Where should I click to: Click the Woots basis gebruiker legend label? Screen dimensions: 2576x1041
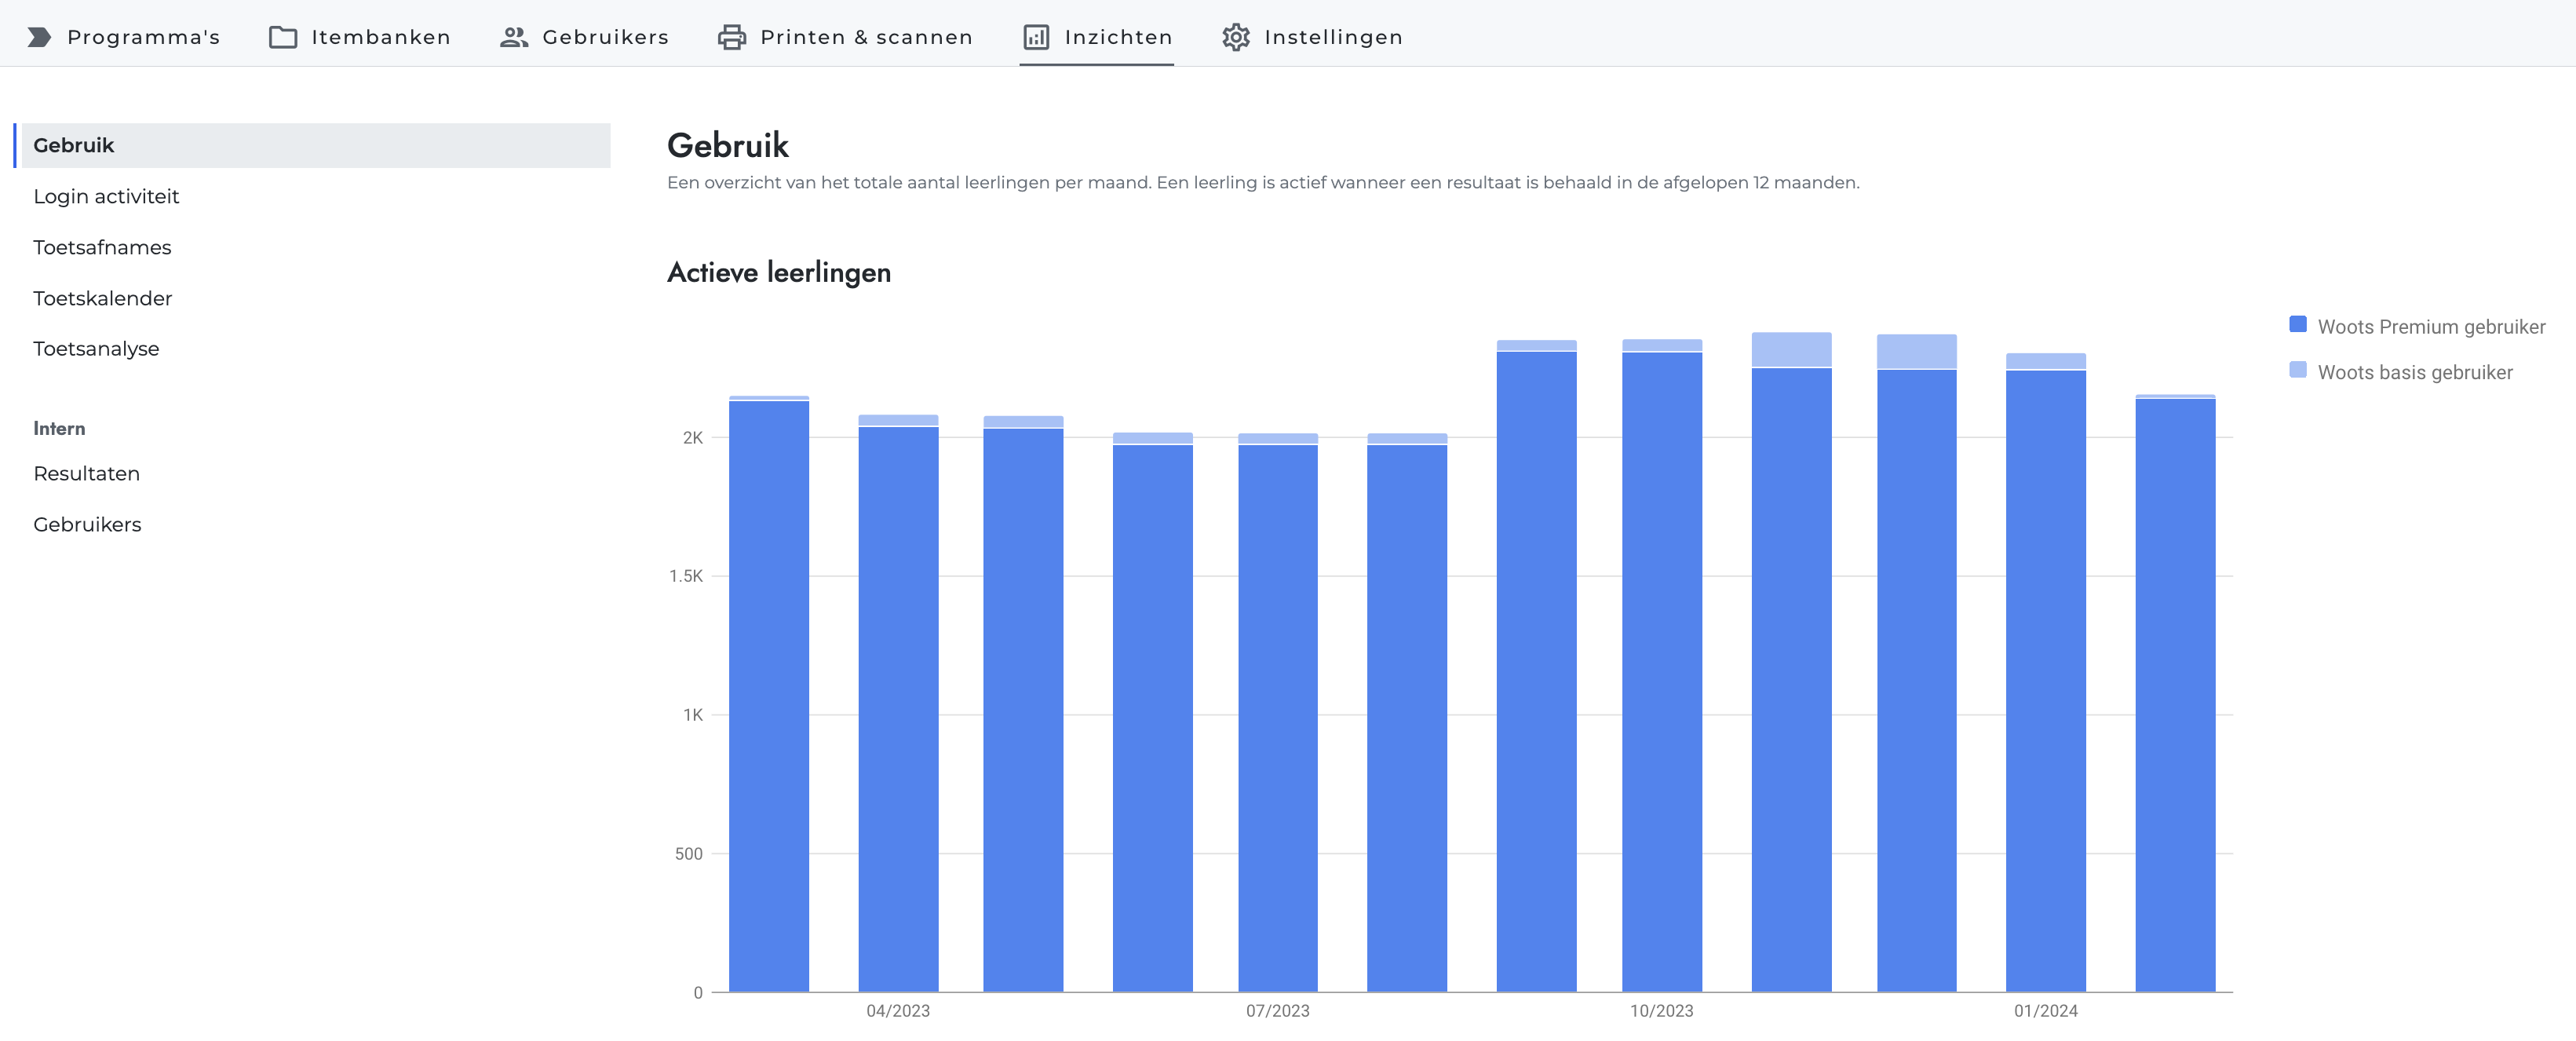[x=2415, y=372]
